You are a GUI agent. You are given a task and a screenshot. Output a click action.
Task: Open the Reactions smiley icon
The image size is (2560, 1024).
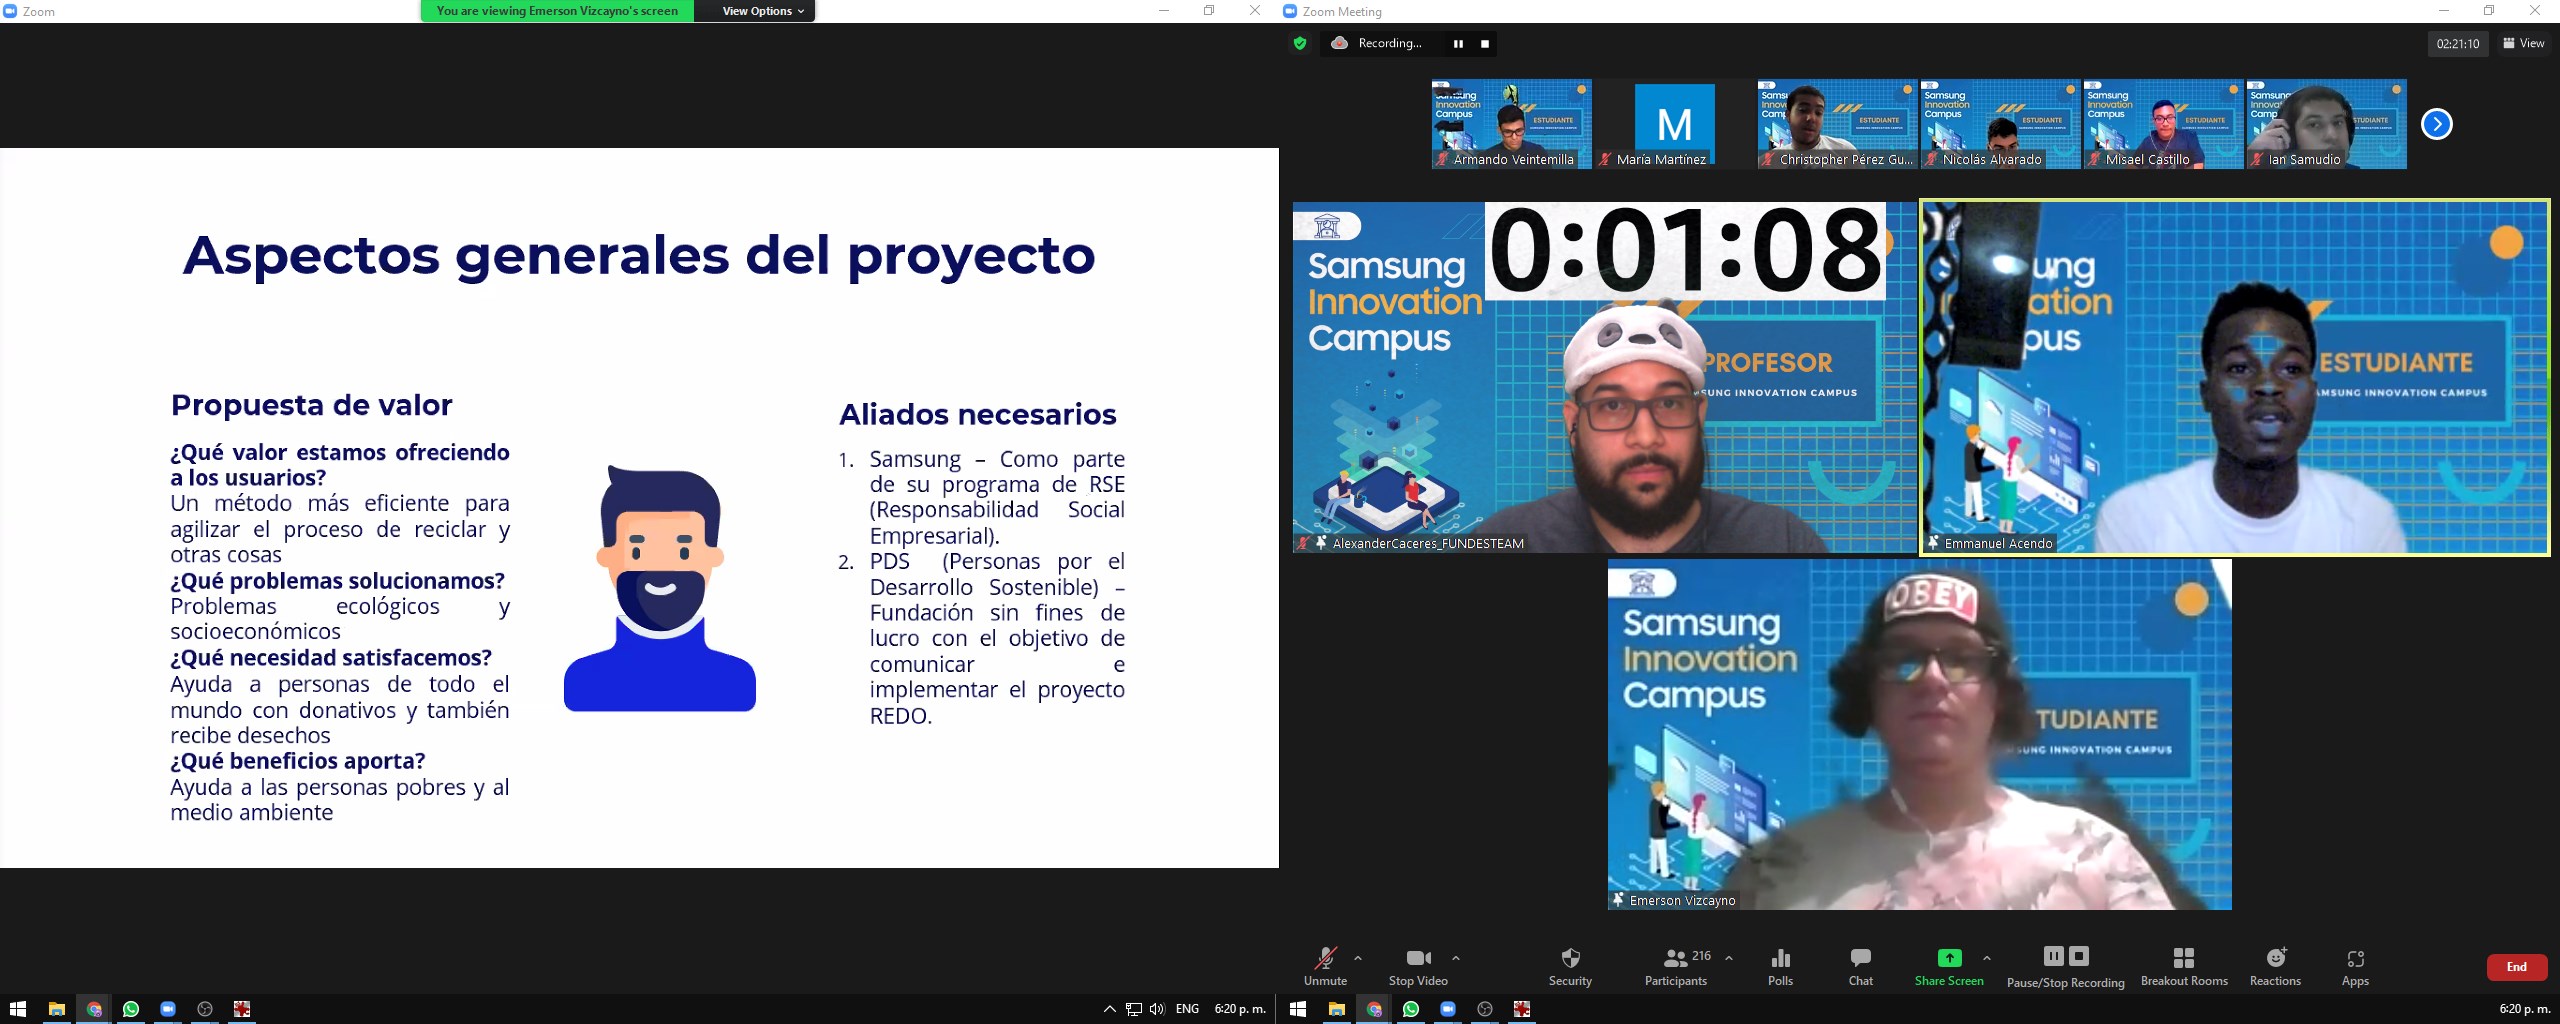(x=2275, y=959)
